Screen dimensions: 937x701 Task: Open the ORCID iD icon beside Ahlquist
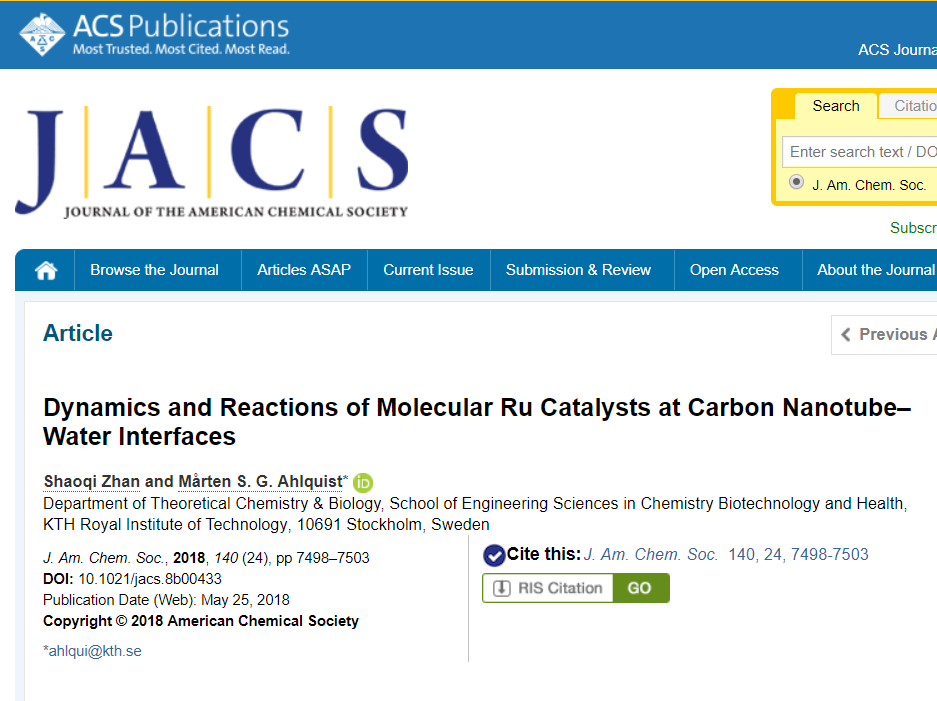pyautogui.click(x=363, y=482)
